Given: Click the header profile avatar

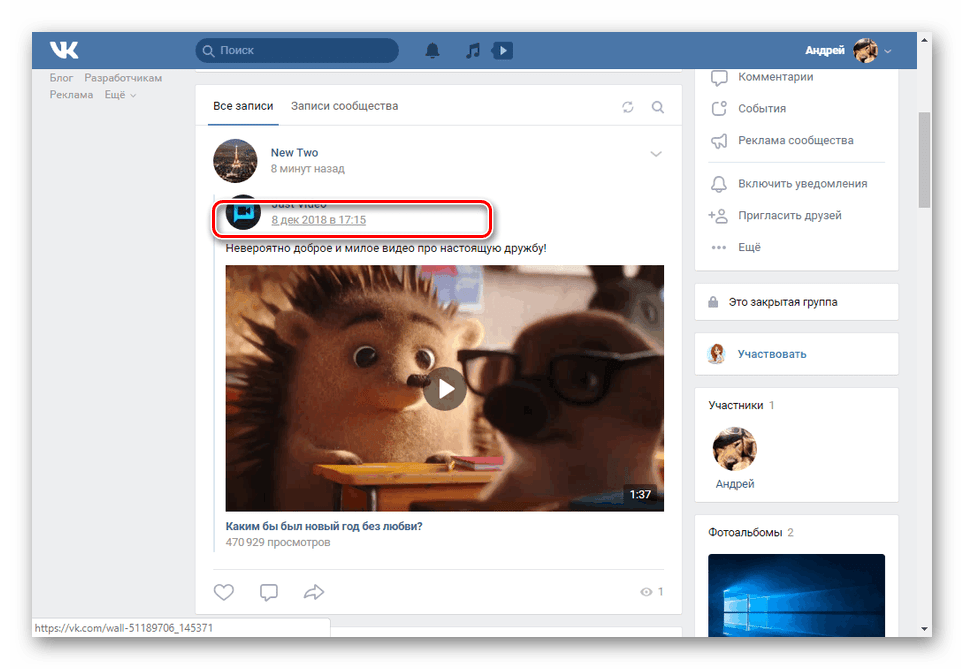Looking at the screenshot, I should [865, 50].
